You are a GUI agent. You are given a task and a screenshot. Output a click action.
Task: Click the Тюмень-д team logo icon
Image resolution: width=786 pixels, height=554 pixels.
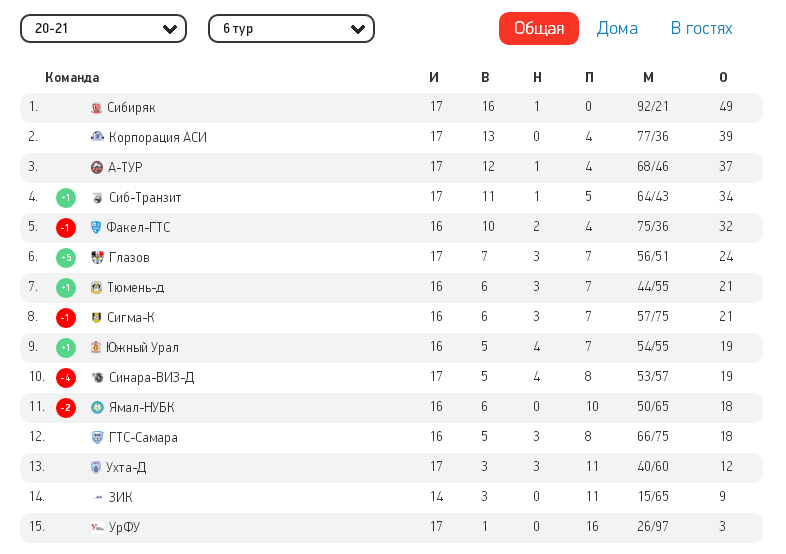(97, 288)
